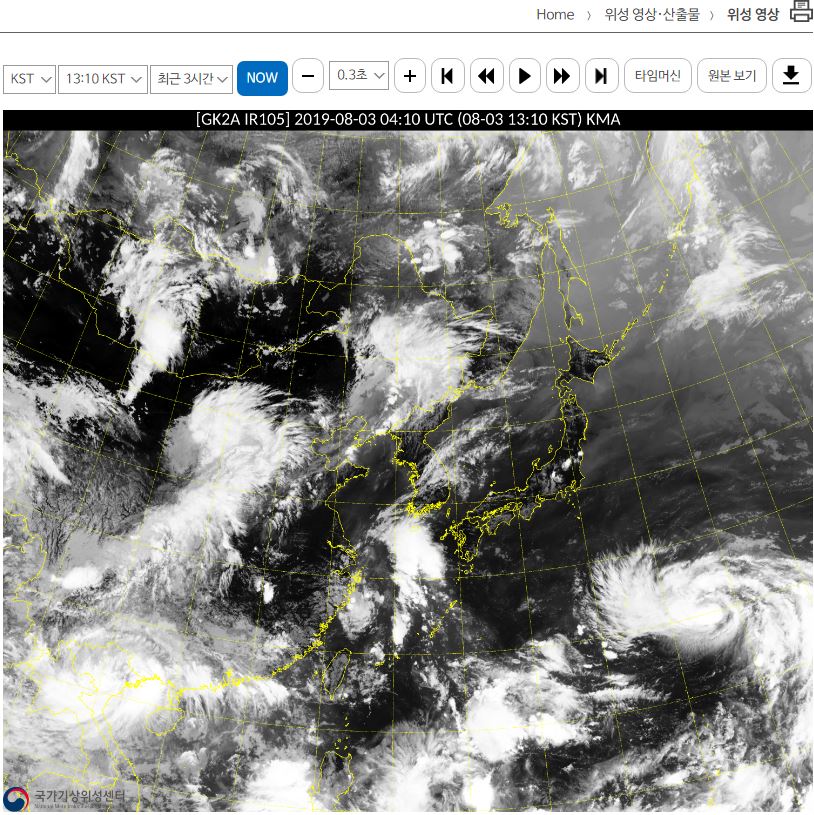Step back with the rewind button

(486, 77)
